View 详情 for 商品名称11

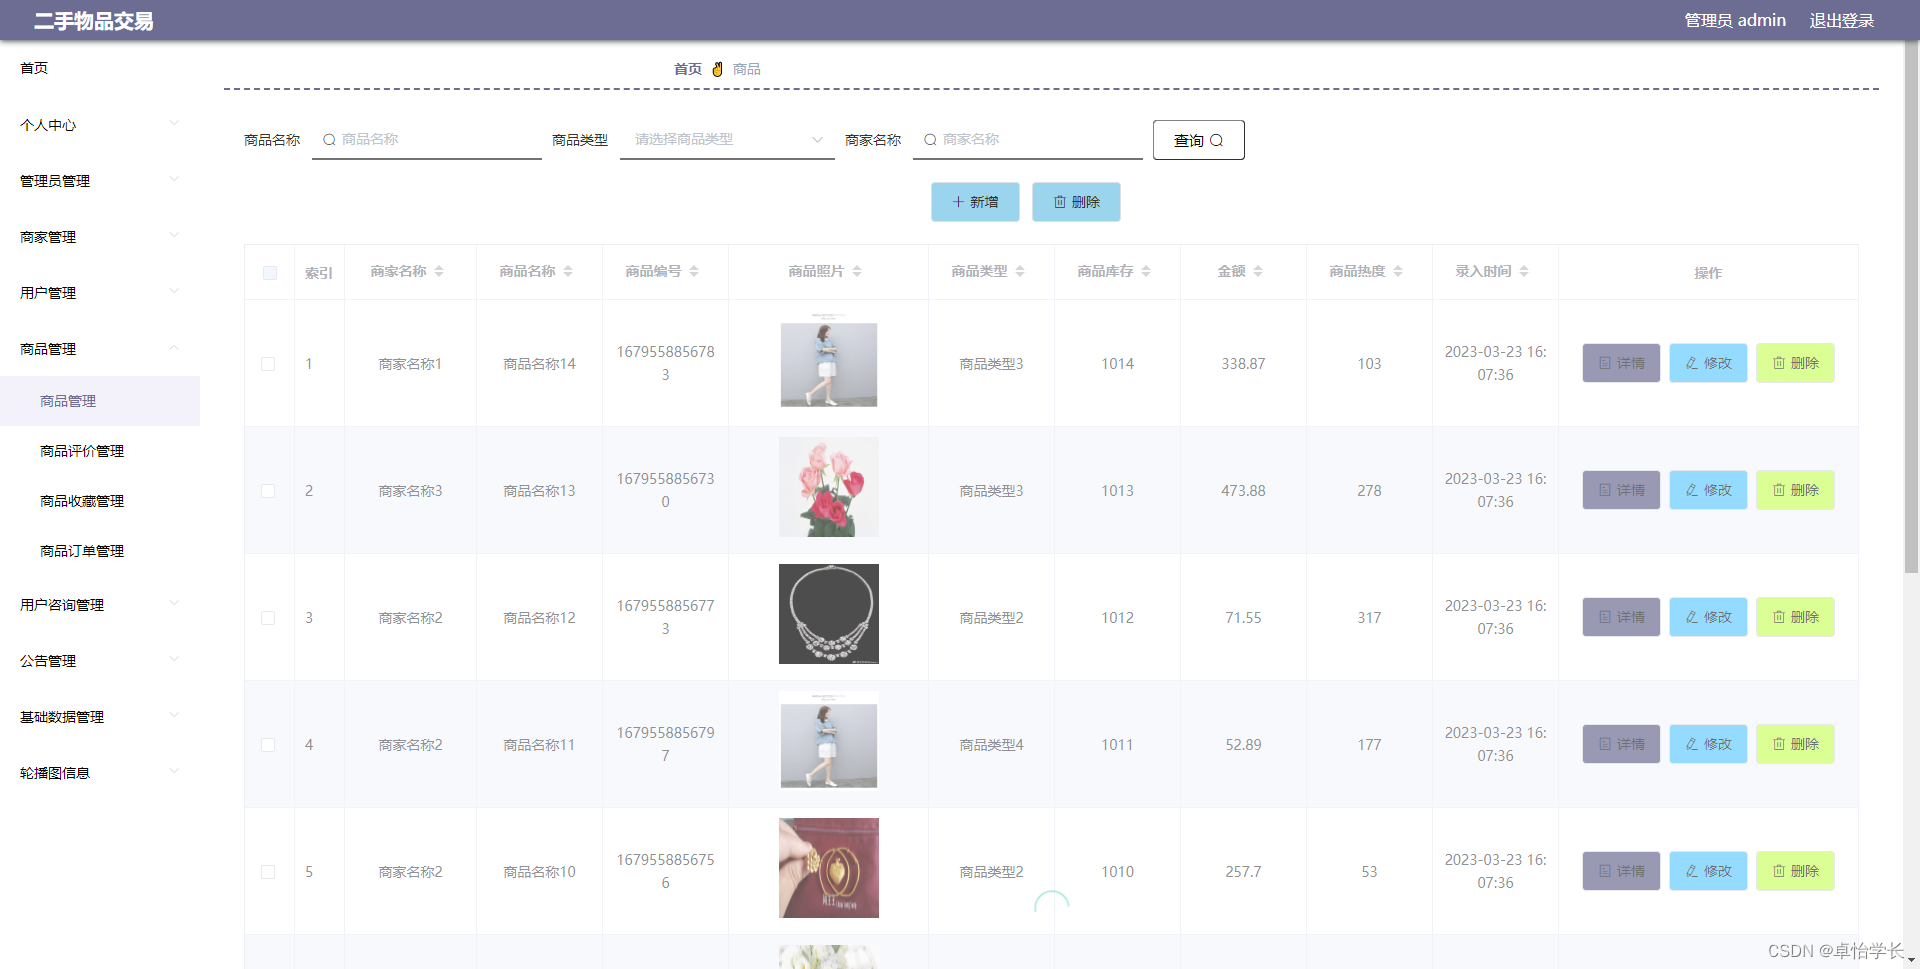(x=1621, y=744)
